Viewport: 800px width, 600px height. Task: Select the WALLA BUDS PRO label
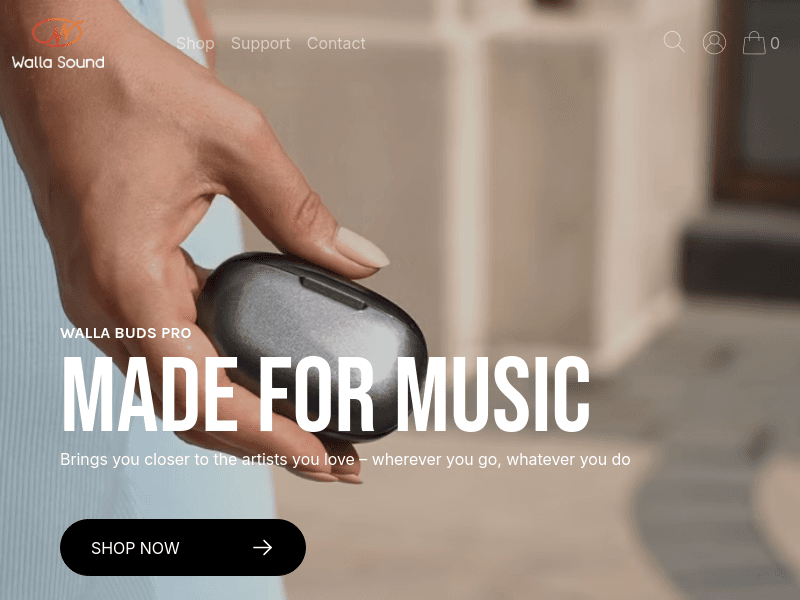[x=126, y=333]
